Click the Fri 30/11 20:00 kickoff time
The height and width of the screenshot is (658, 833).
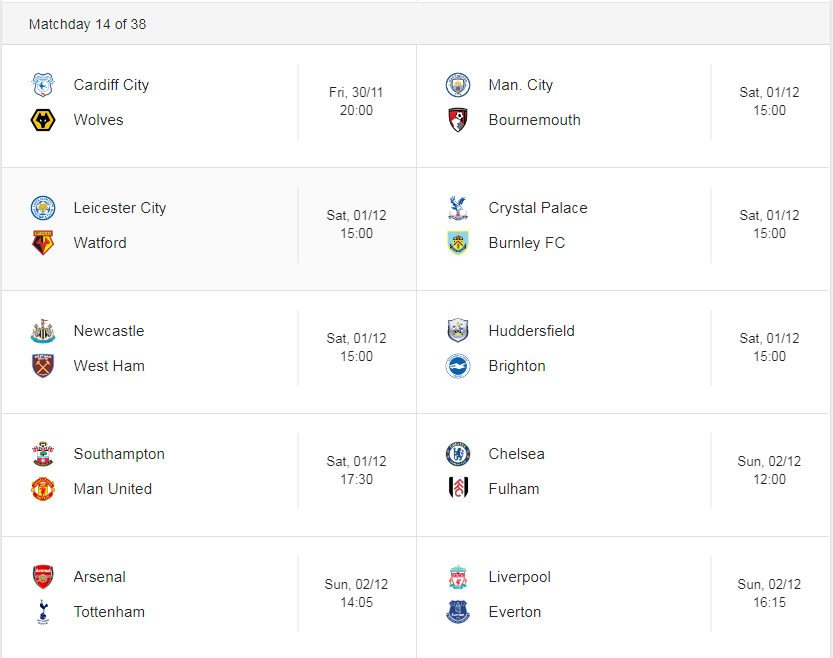(356, 101)
